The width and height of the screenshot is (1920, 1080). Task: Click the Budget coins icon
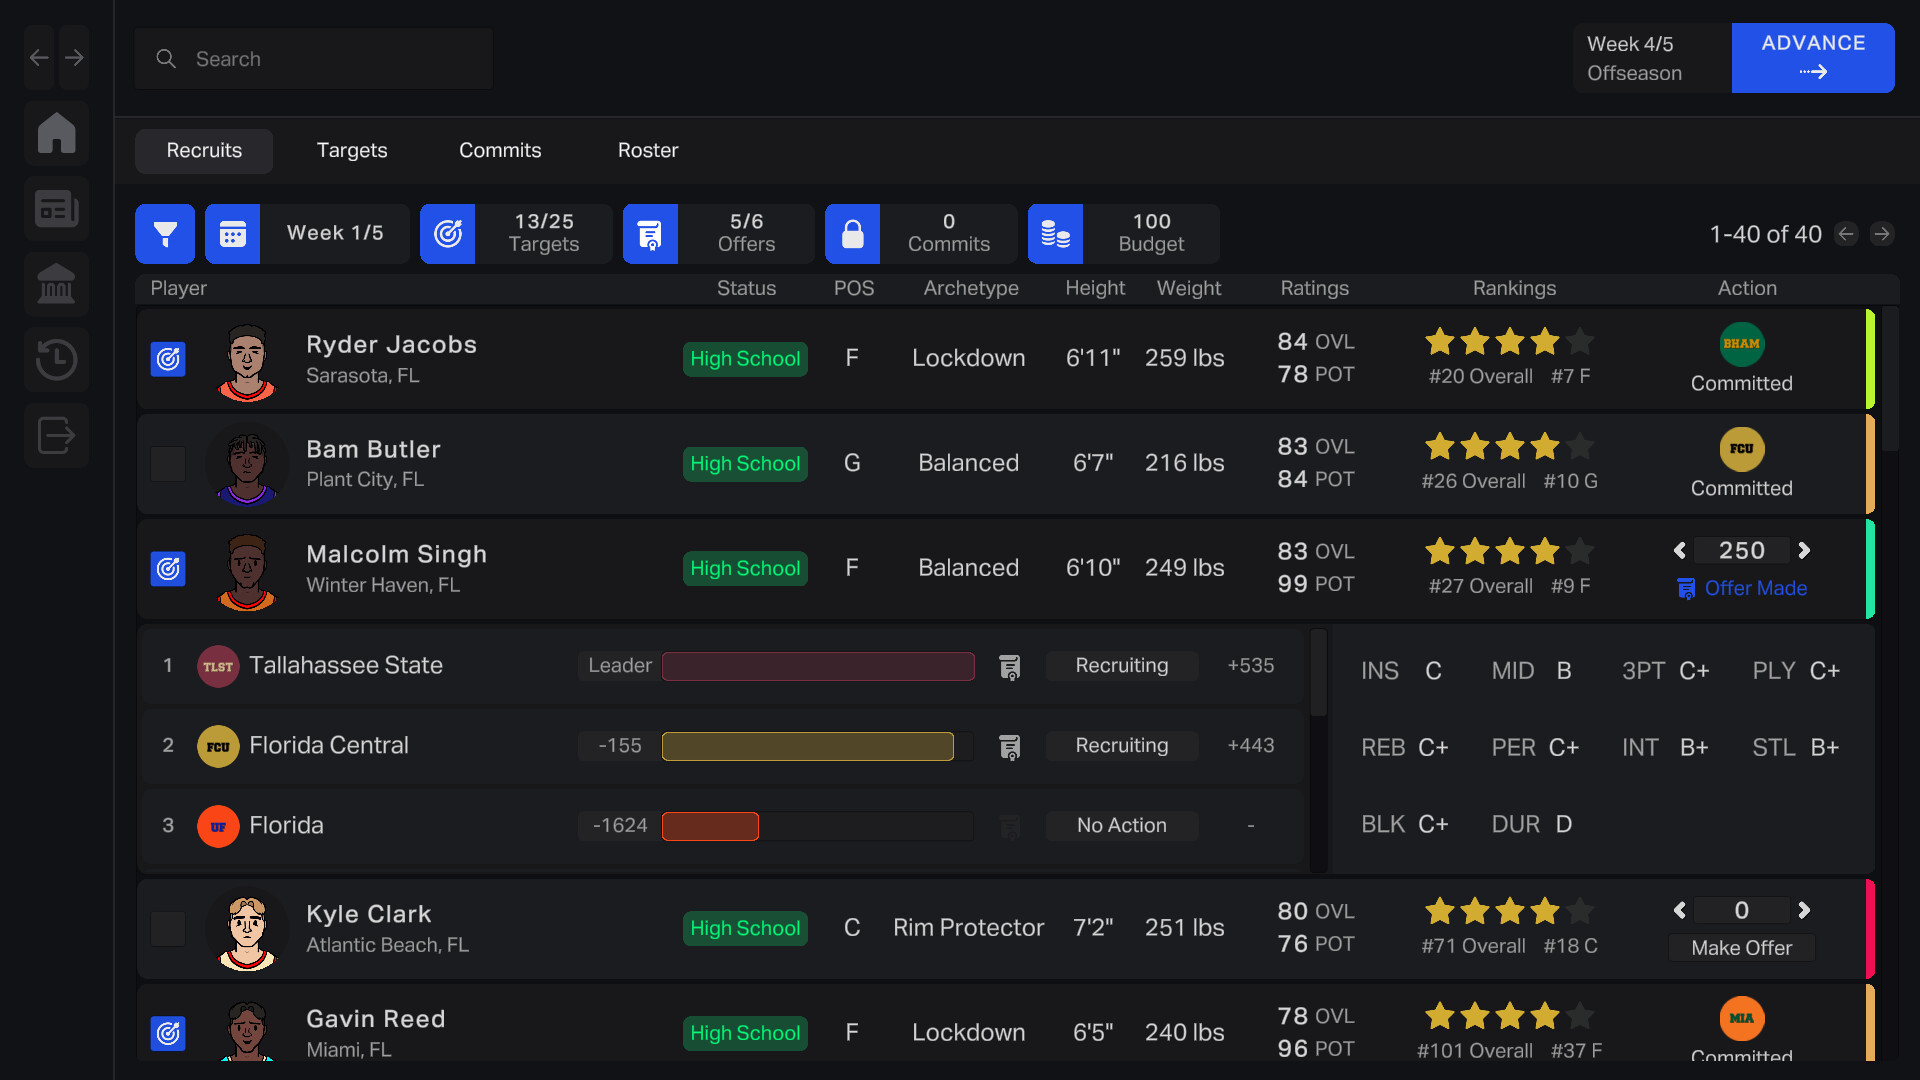click(x=1055, y=234)
